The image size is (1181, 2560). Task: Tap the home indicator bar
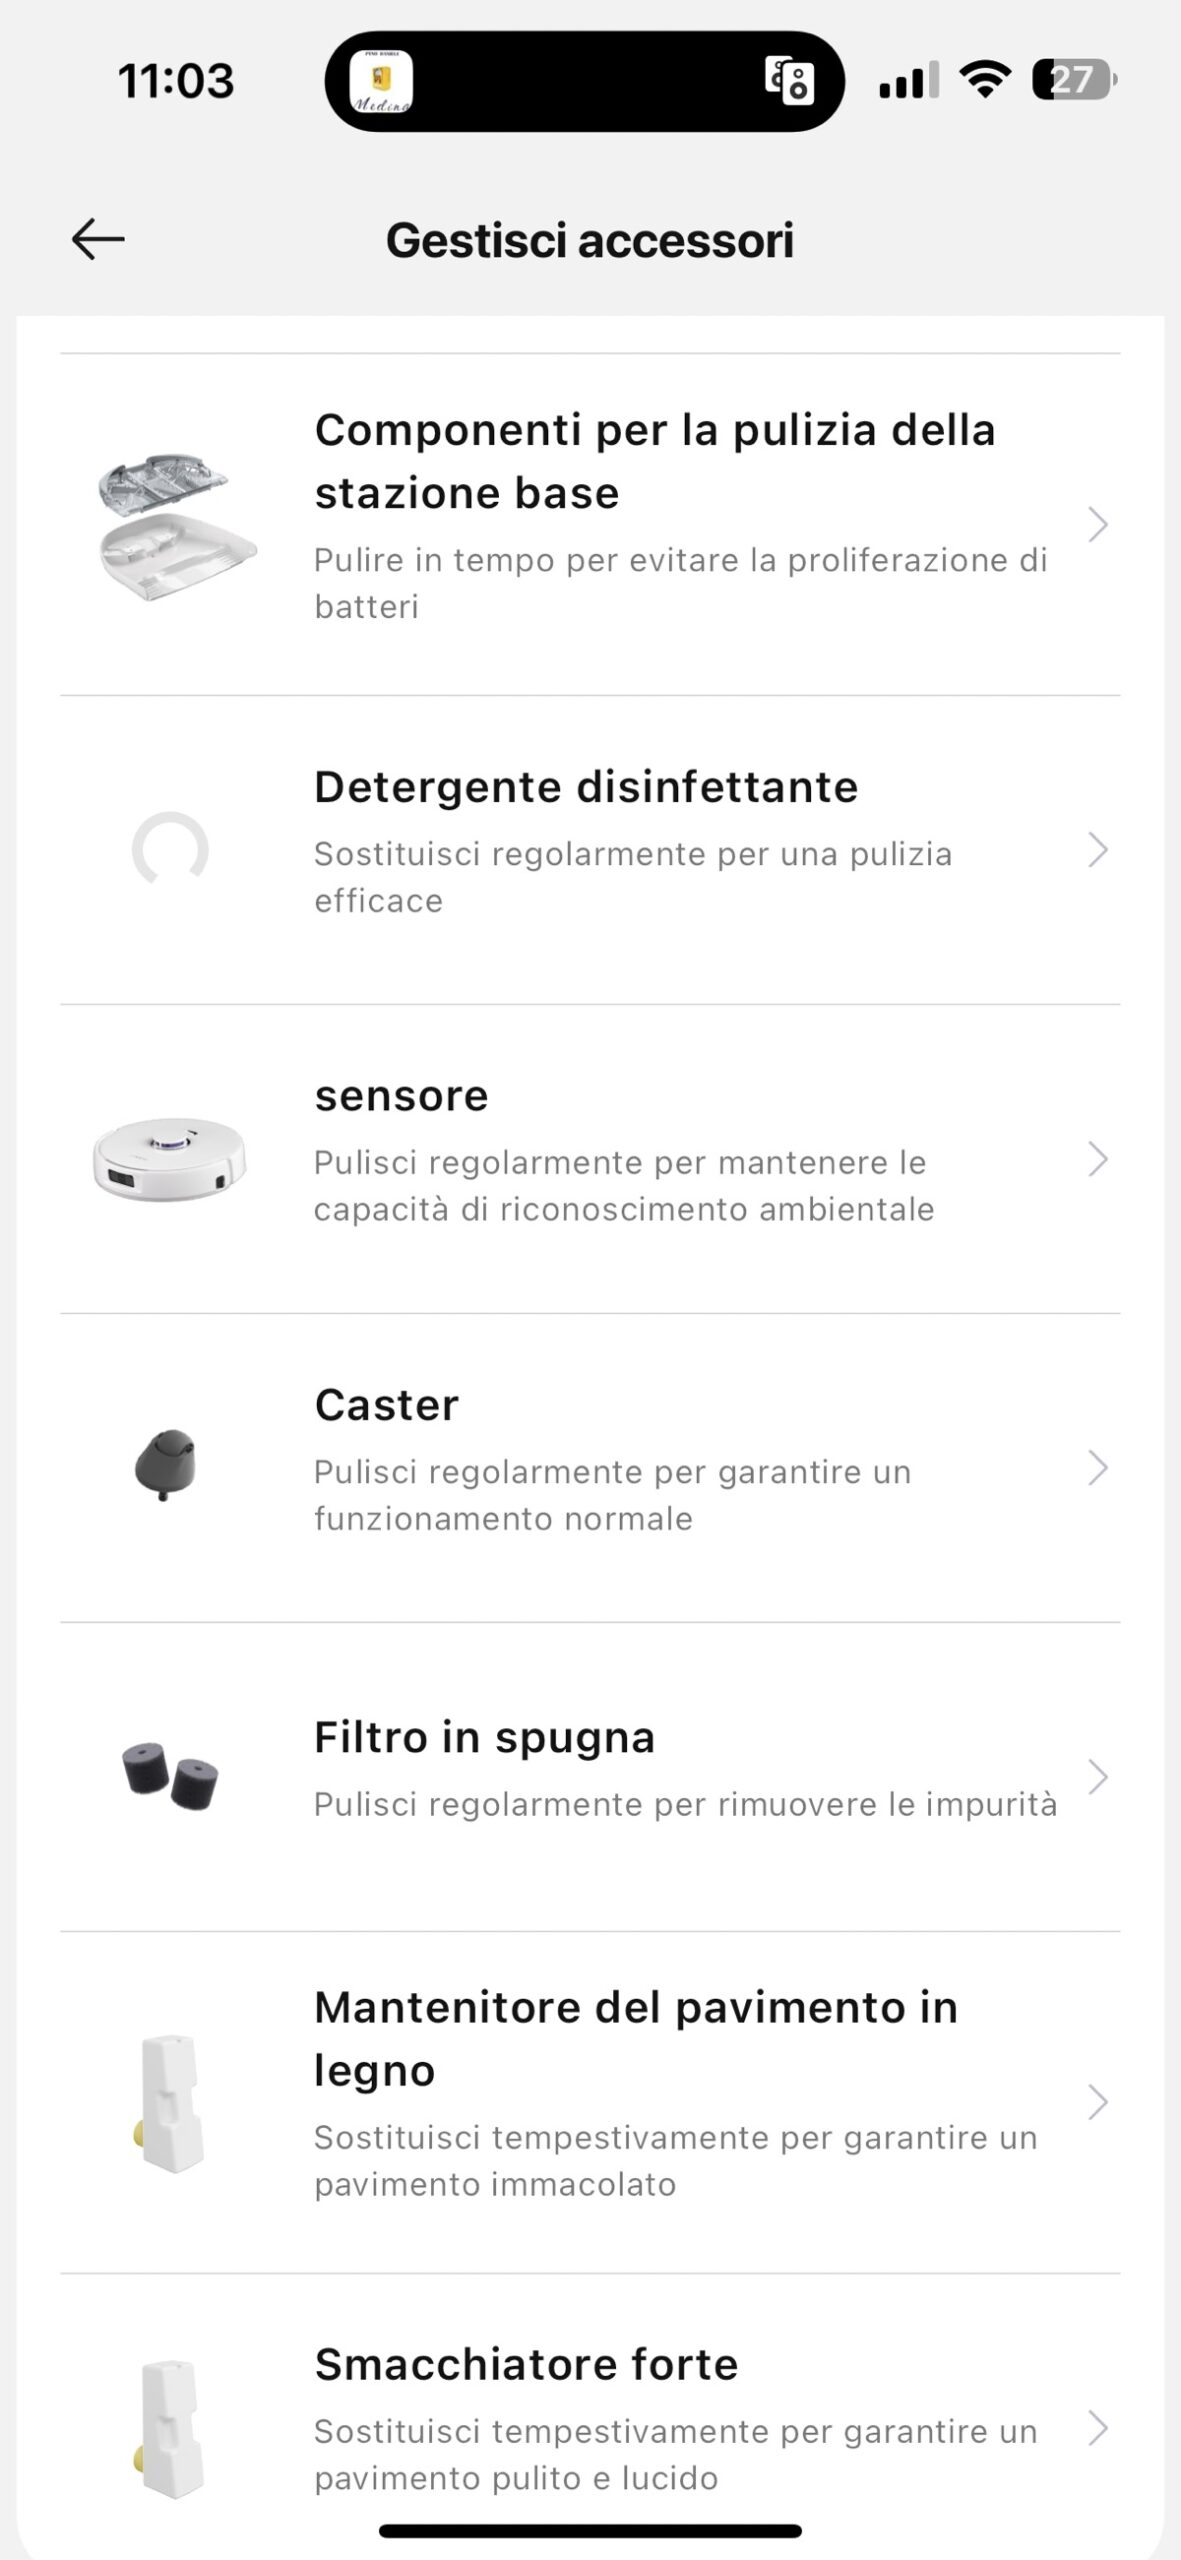pyautogui.click(x=590, y=2531)
